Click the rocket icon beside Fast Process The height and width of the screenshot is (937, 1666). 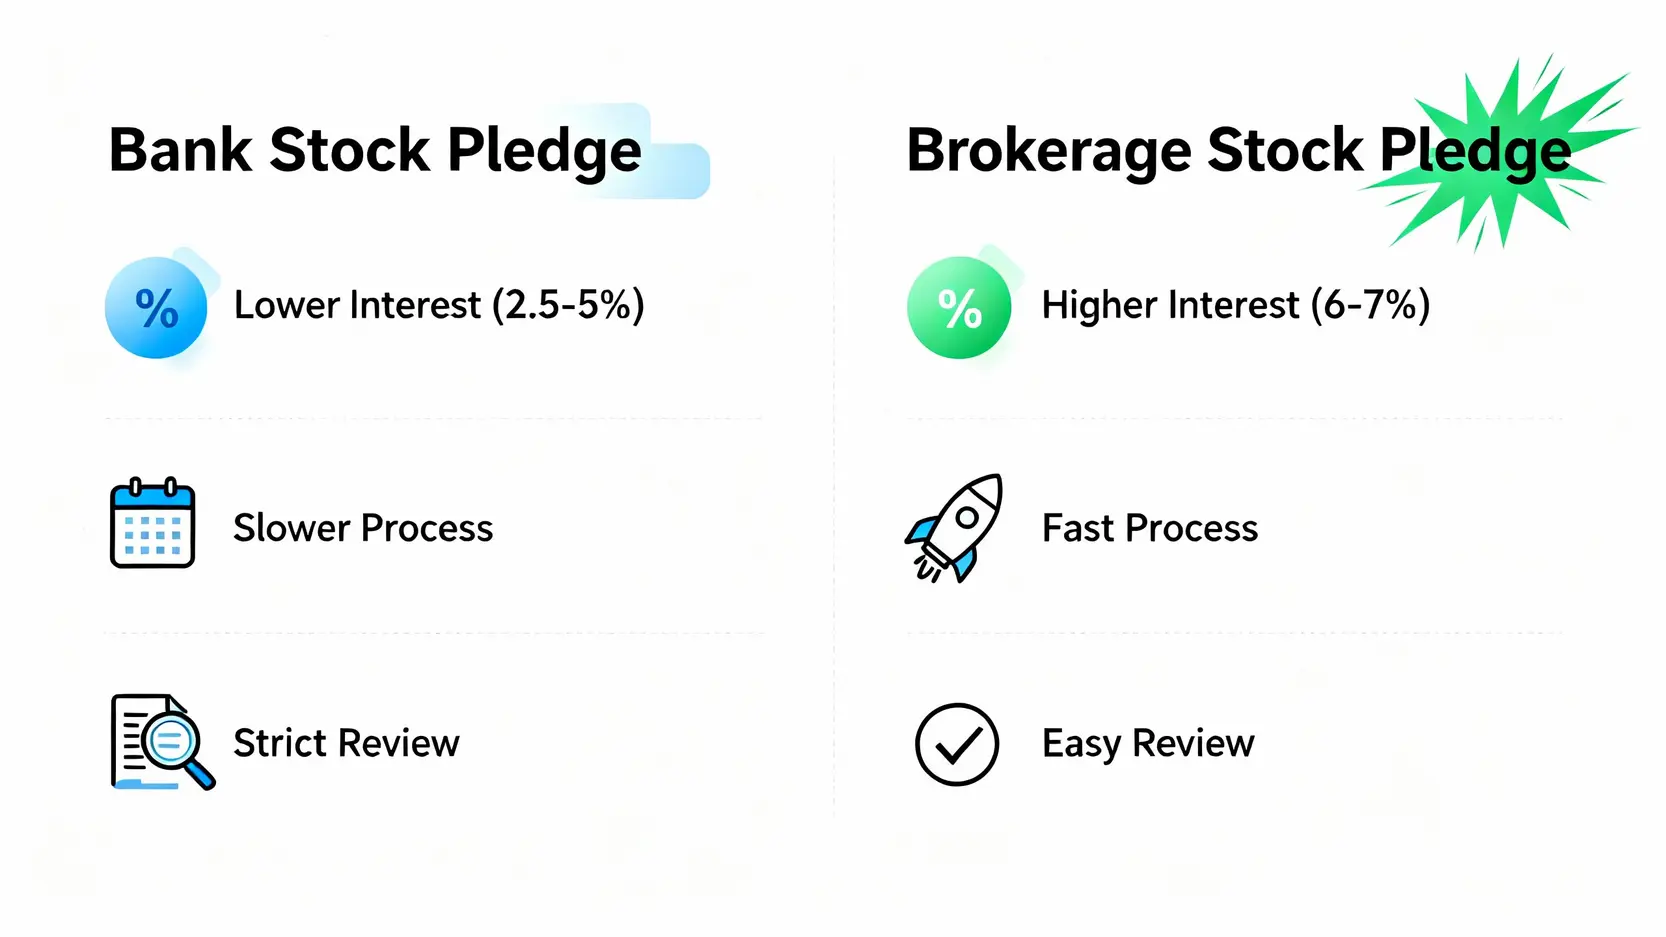point(955,527)
